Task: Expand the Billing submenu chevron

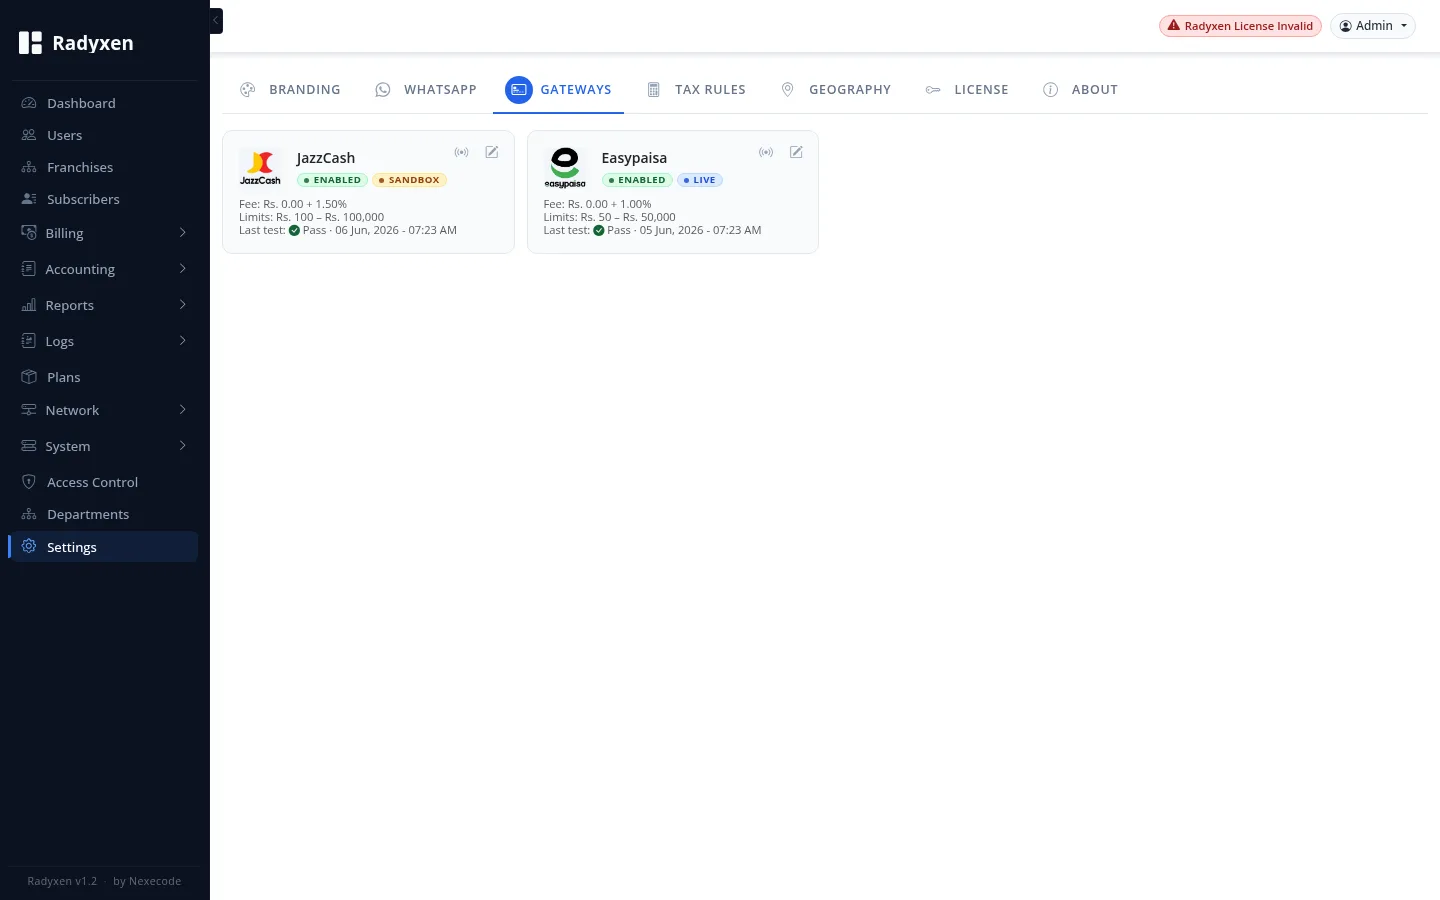Action: point(182,232)
